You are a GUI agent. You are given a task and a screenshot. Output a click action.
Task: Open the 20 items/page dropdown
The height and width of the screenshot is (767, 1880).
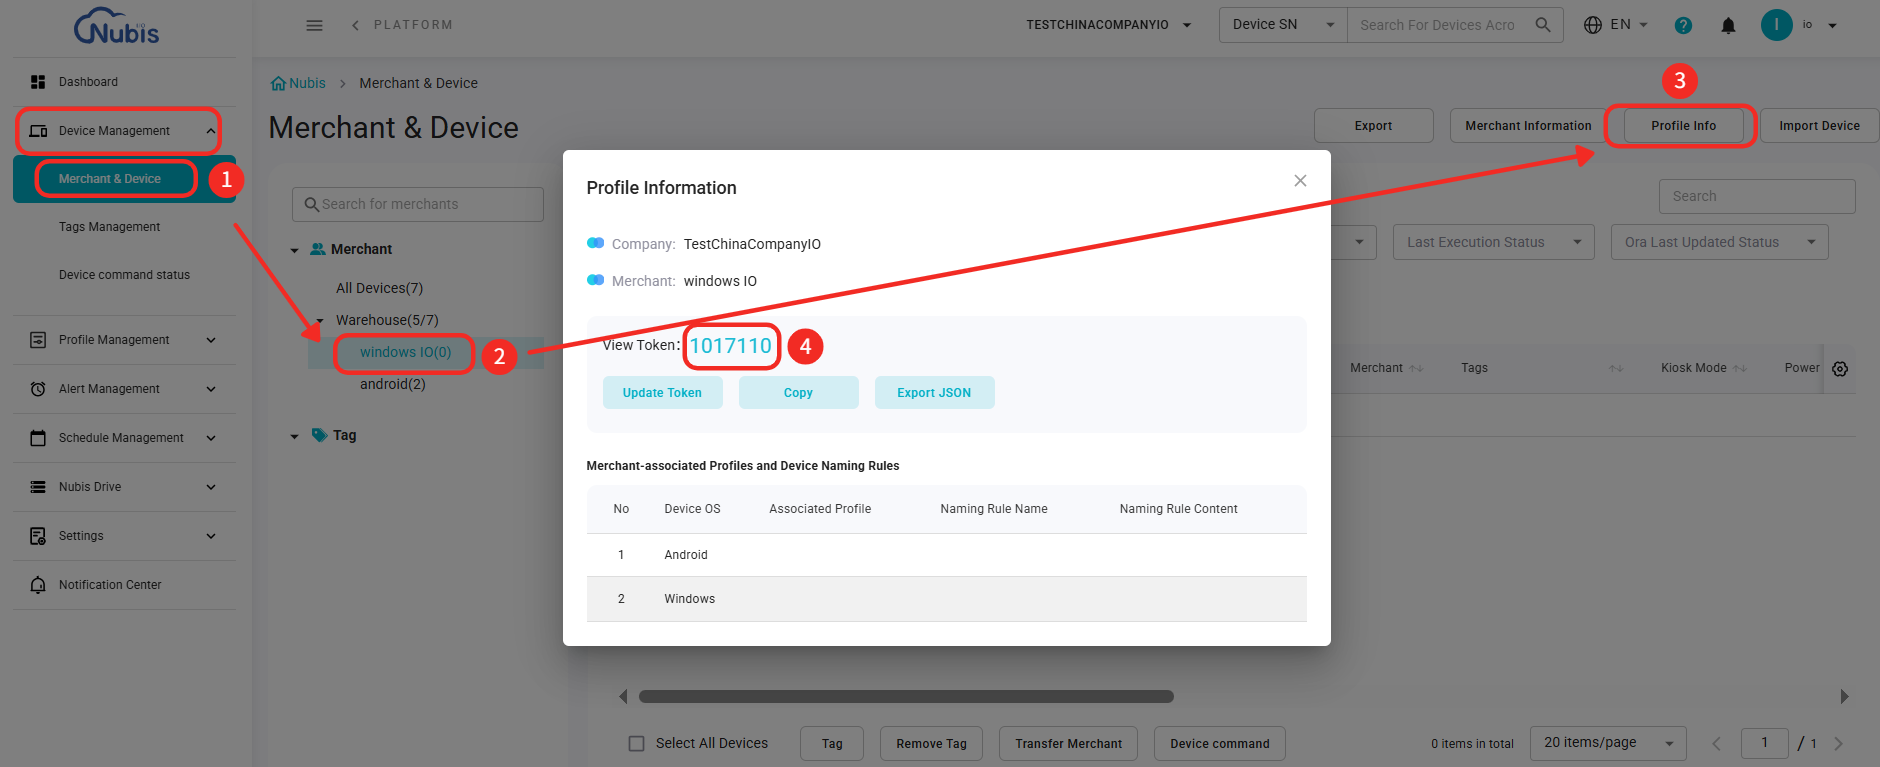coord(1608,743)
